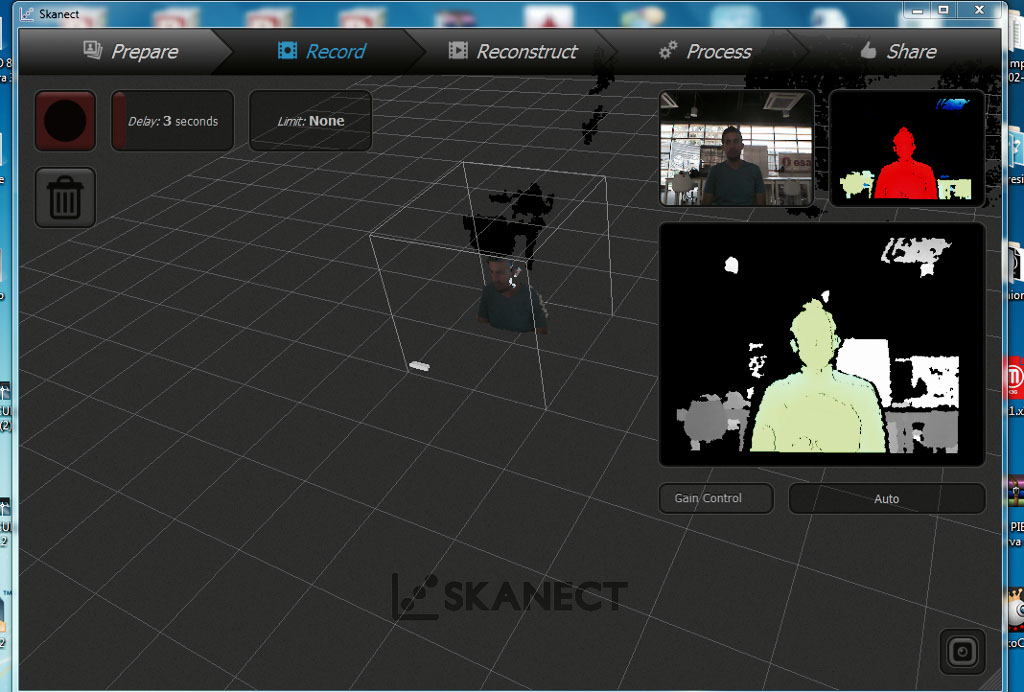
Task: Click the Auto gain button
Action: [886, 498]
